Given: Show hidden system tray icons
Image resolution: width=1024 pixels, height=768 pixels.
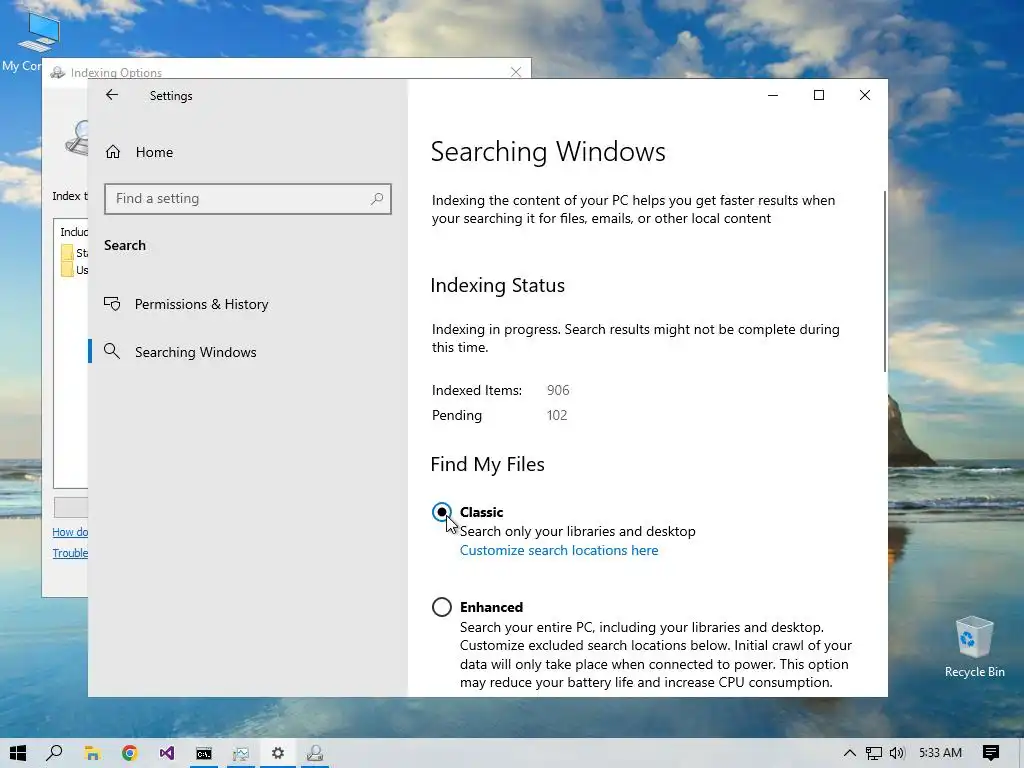Looking at the screenshot, I should [x=849, y=753].
